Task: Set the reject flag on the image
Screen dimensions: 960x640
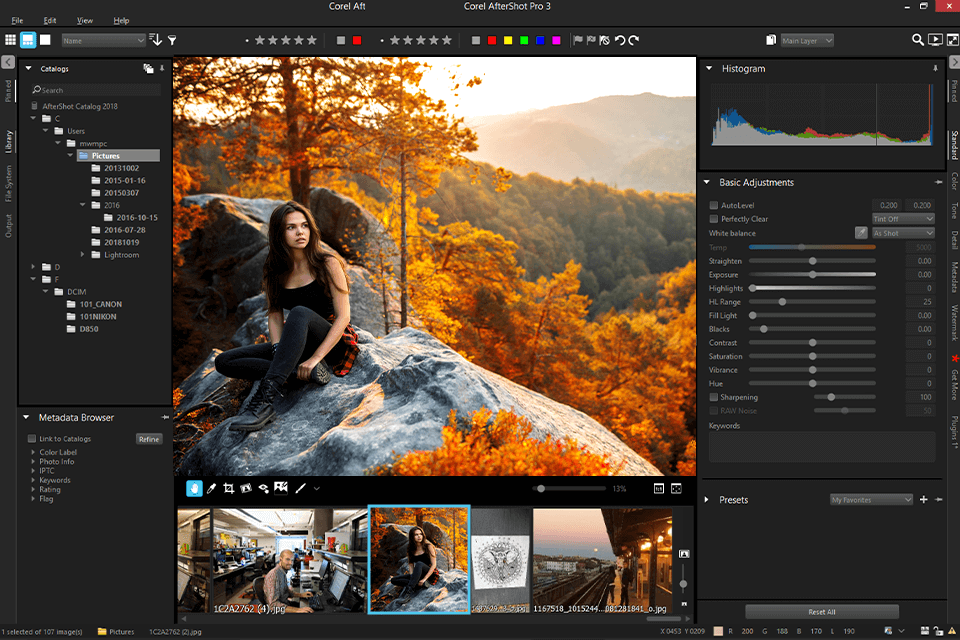Action: [x=591, y=40]
